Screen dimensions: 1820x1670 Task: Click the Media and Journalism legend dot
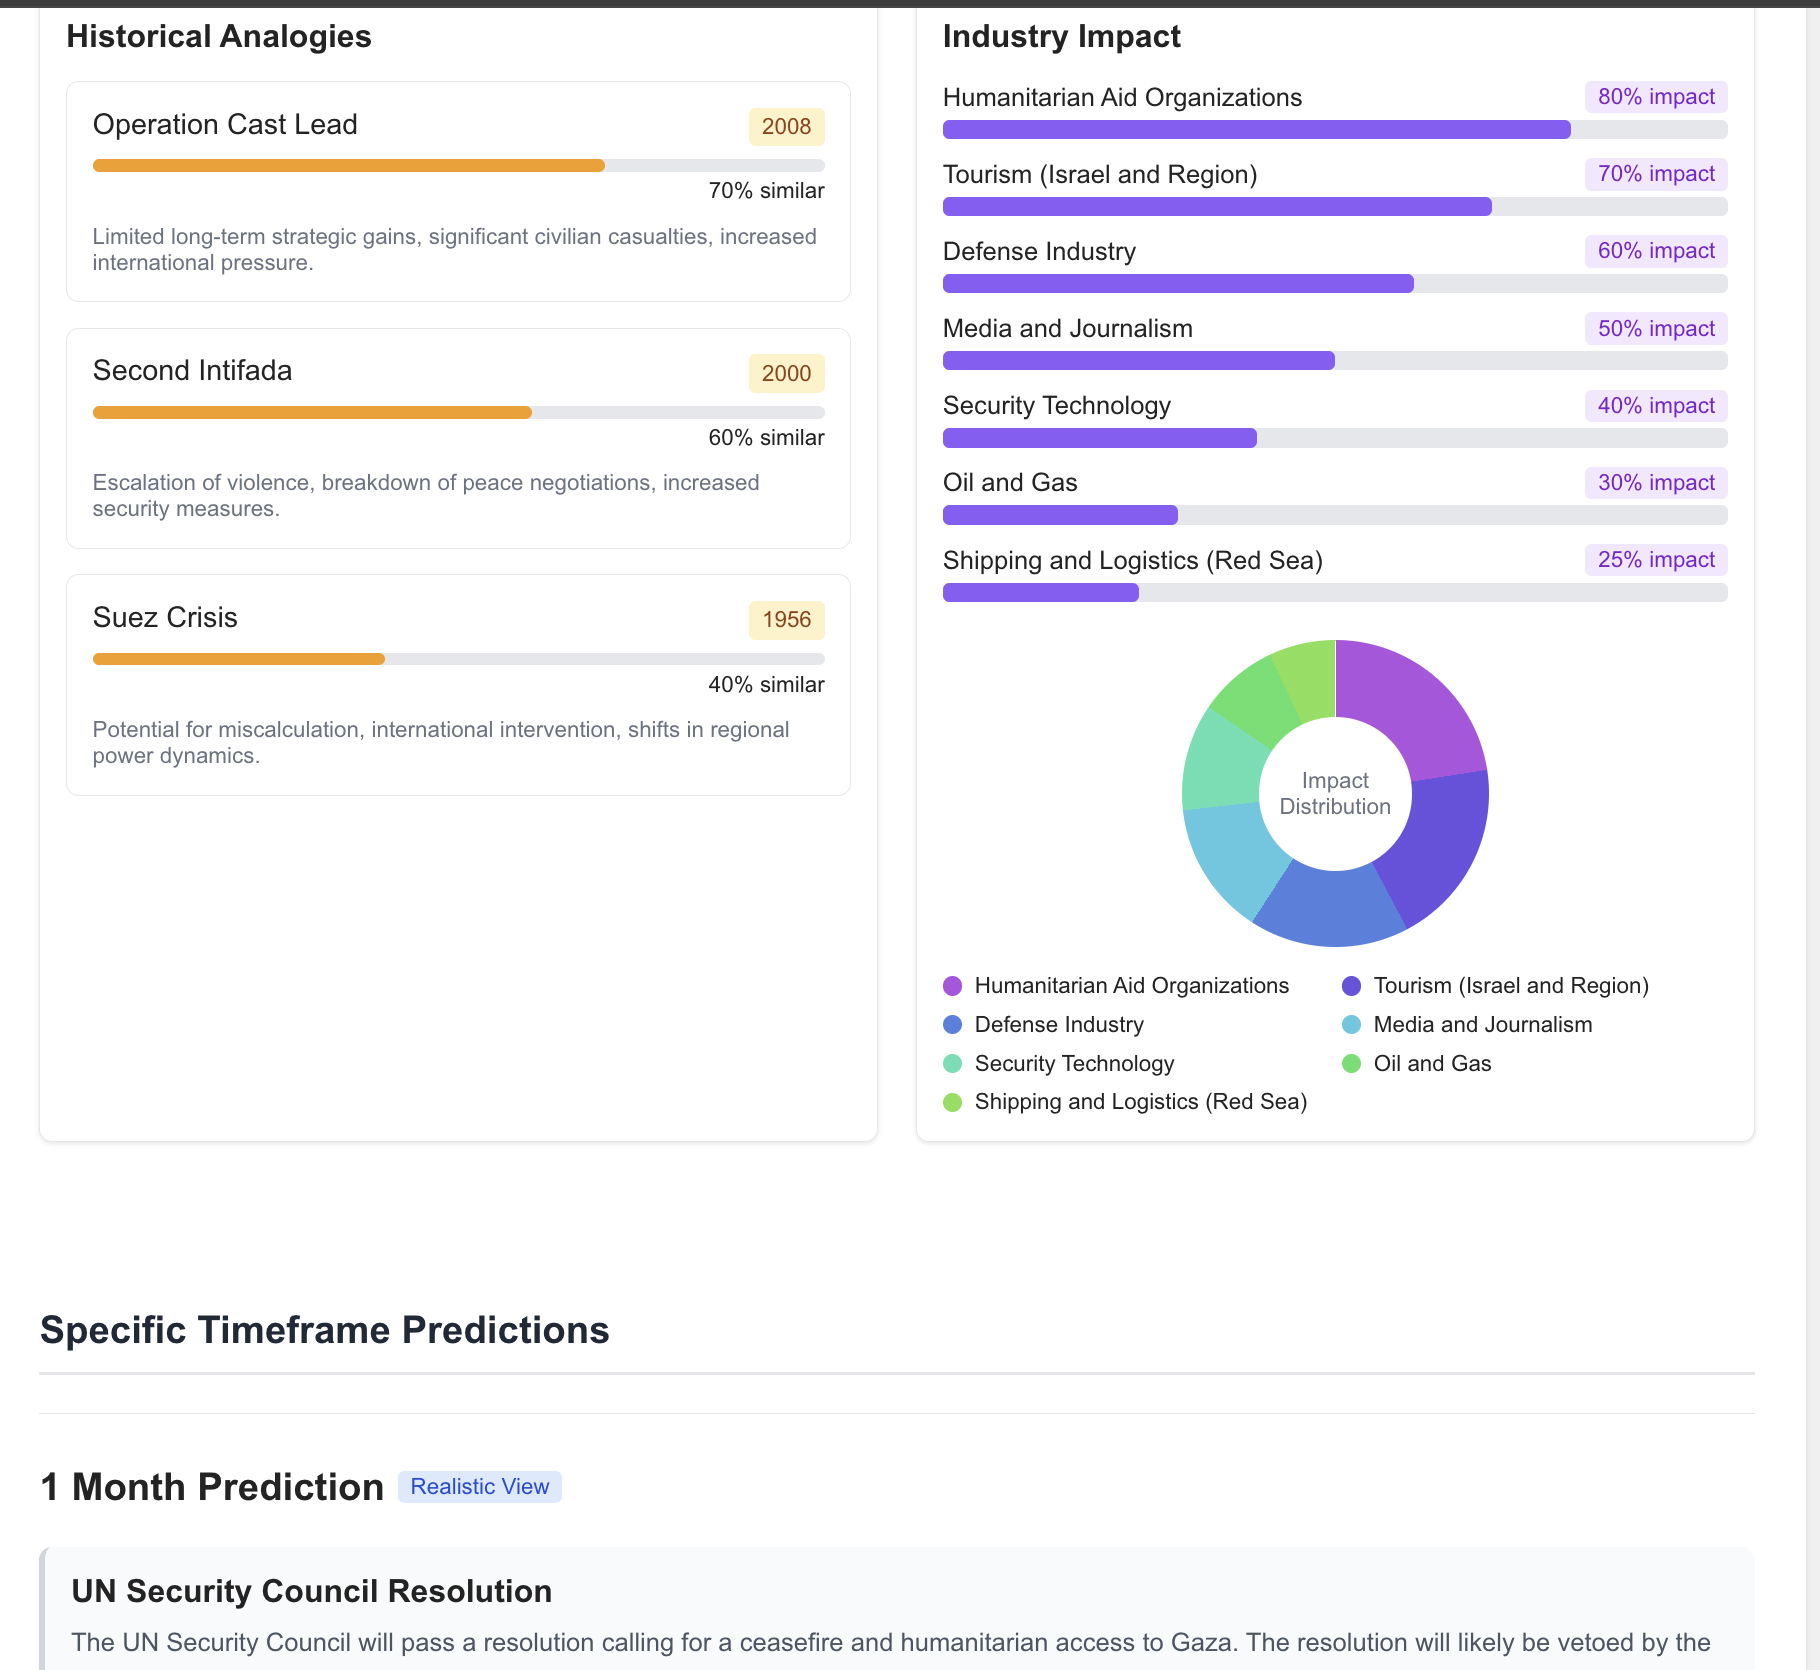1351,1025
